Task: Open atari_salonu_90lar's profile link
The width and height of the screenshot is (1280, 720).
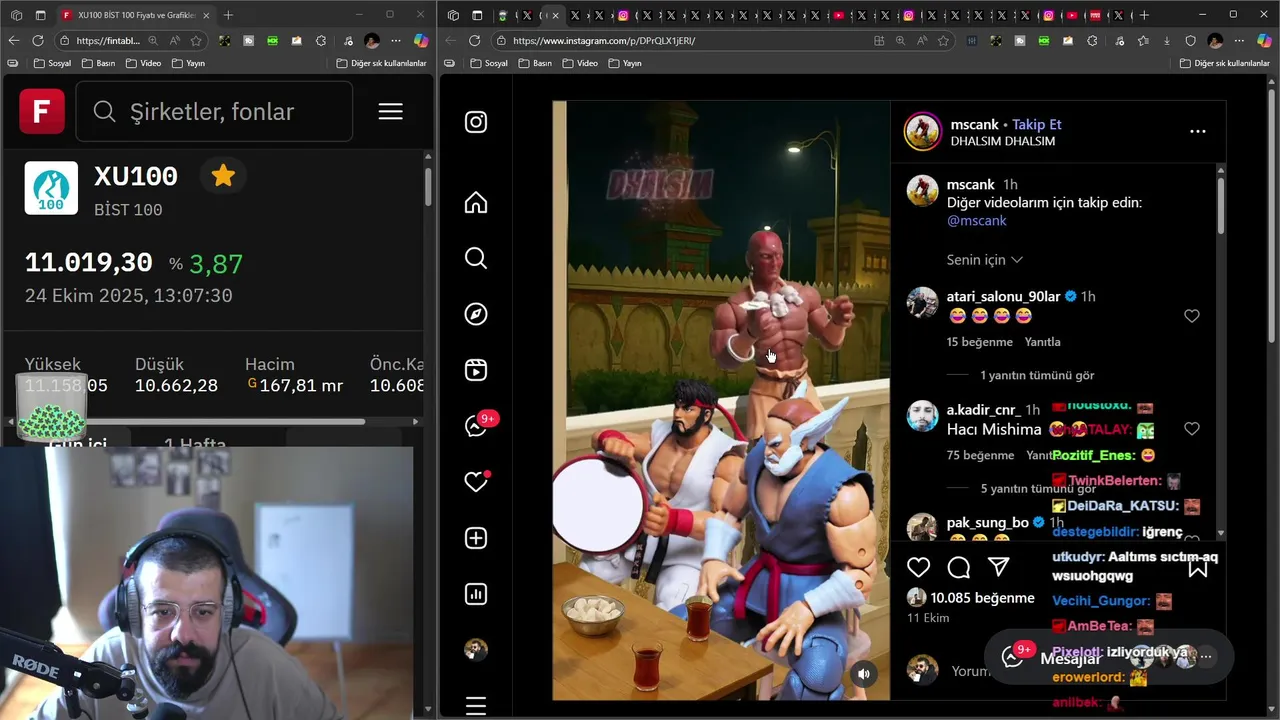Action: pos(1003,296)
